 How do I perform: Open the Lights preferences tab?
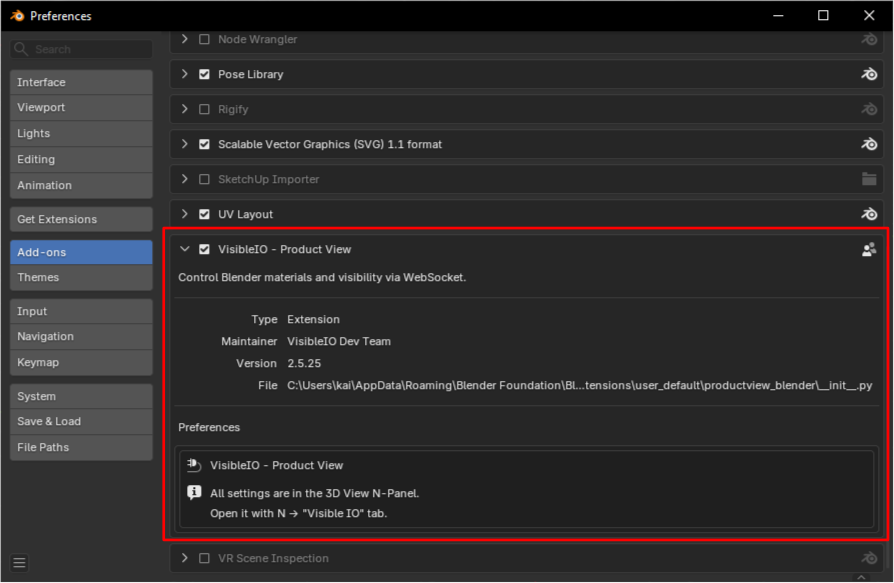[81, 133]
